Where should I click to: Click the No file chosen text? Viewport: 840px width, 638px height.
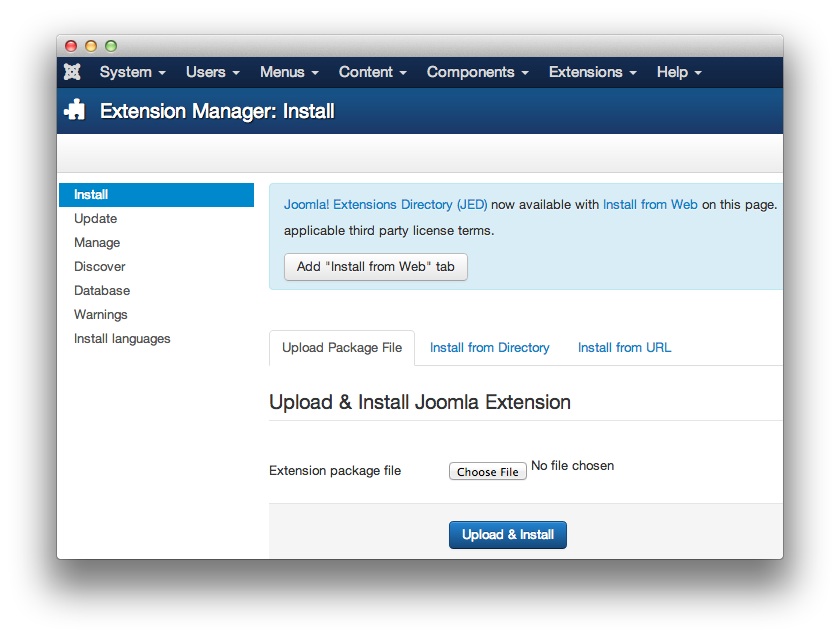pyautogui.click(x=573, y=466)
